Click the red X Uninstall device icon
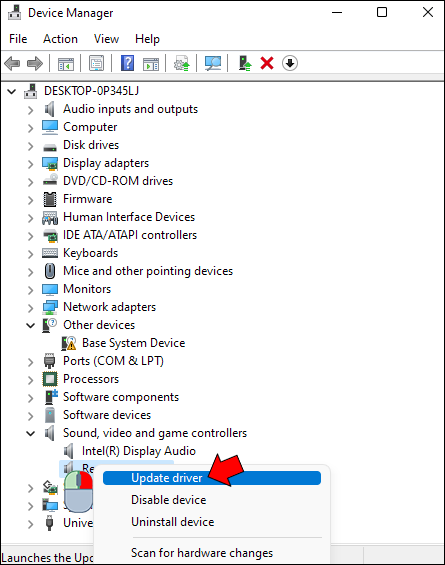Viewport: 445px width, 565px height. click(x=267, y=64)
